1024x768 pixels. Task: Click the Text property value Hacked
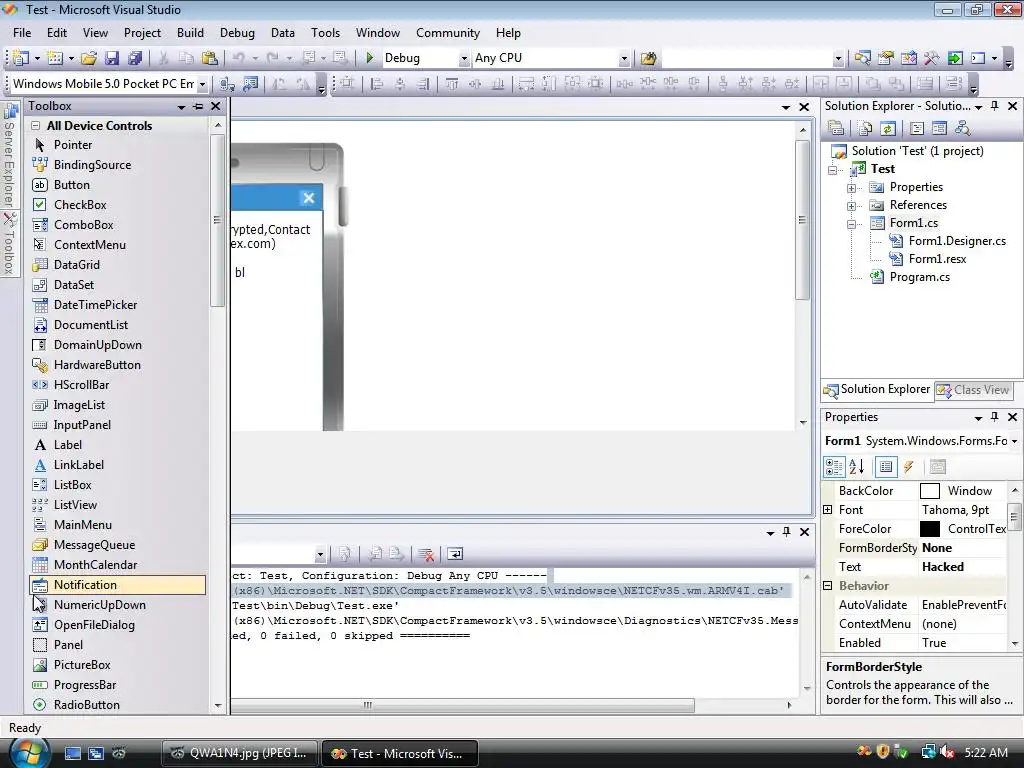pos(943,567)
